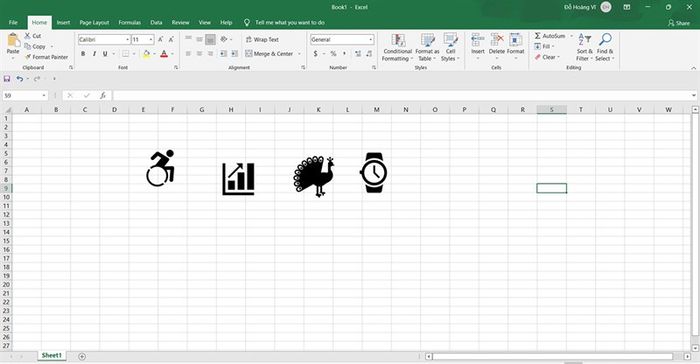The height and width of the screenshot is (364, 700).
Task: Toggle Italic formatting
Action: pos(94,54)
